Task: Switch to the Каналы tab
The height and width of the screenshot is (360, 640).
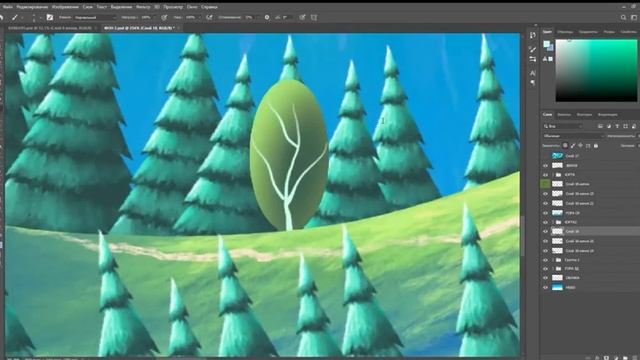Action: point(564,115)
